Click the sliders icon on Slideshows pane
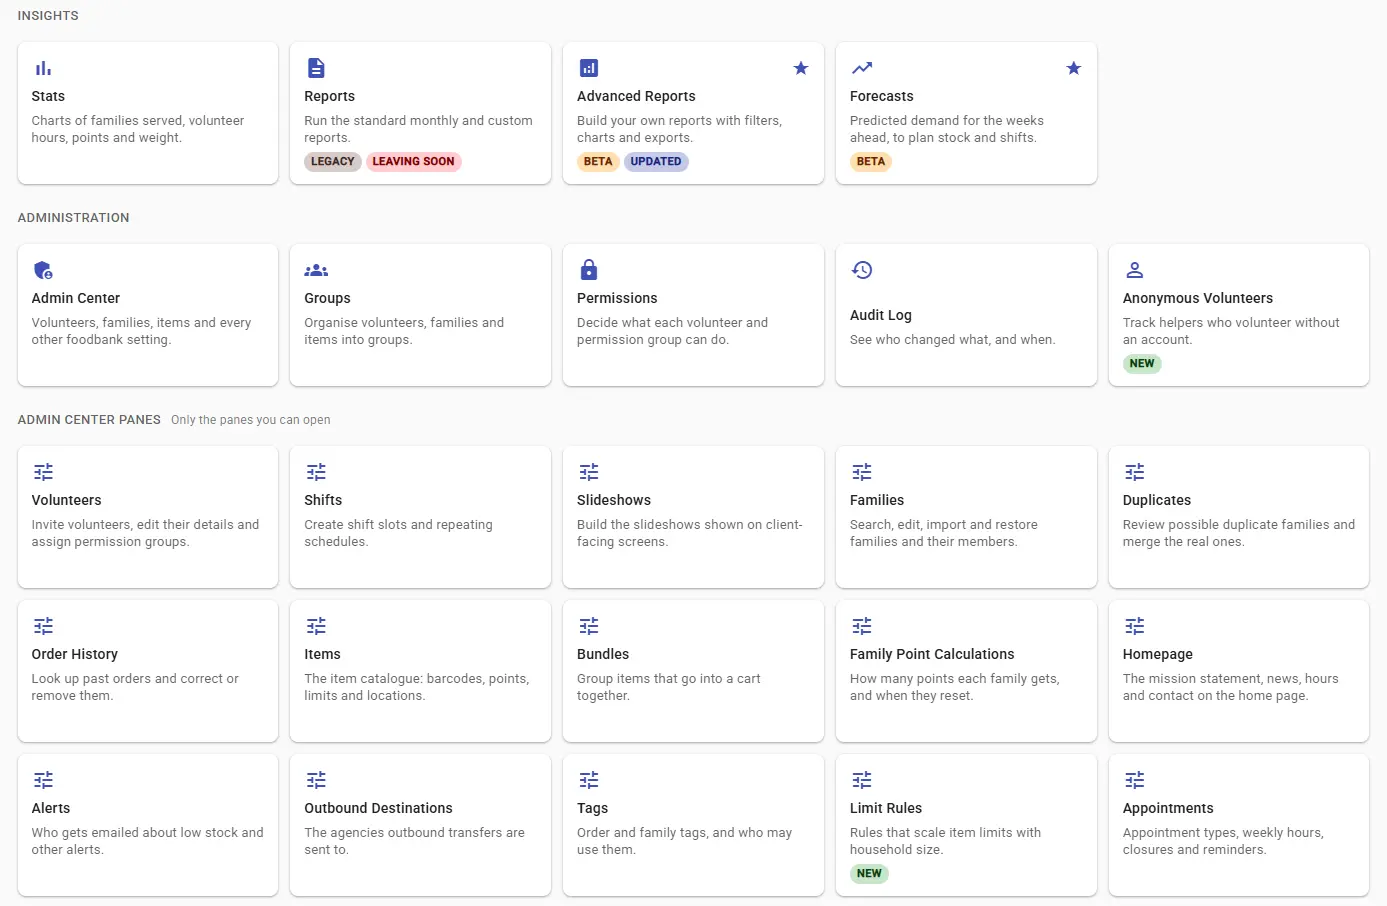The width and height of the screenshot is (1387, 906). coord(589,472)
